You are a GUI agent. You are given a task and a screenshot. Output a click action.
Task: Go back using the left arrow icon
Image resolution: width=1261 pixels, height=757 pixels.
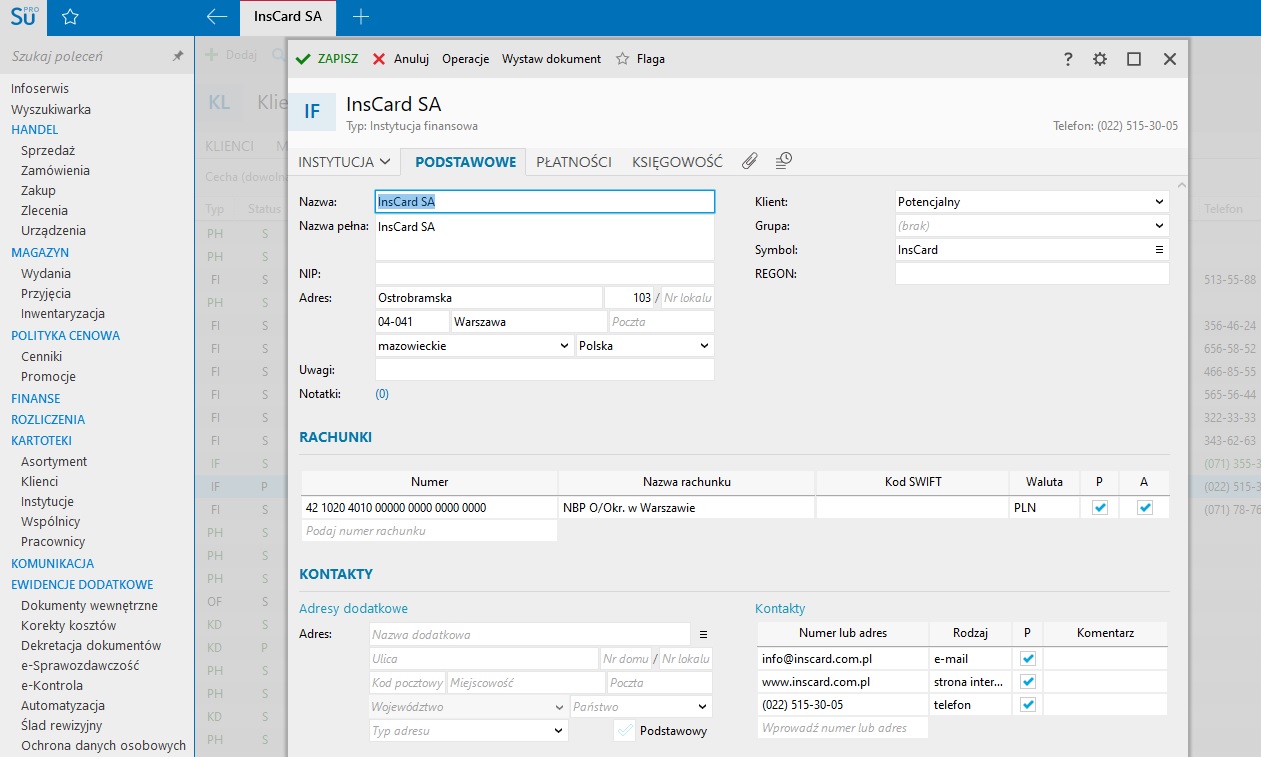coord(216,17)
